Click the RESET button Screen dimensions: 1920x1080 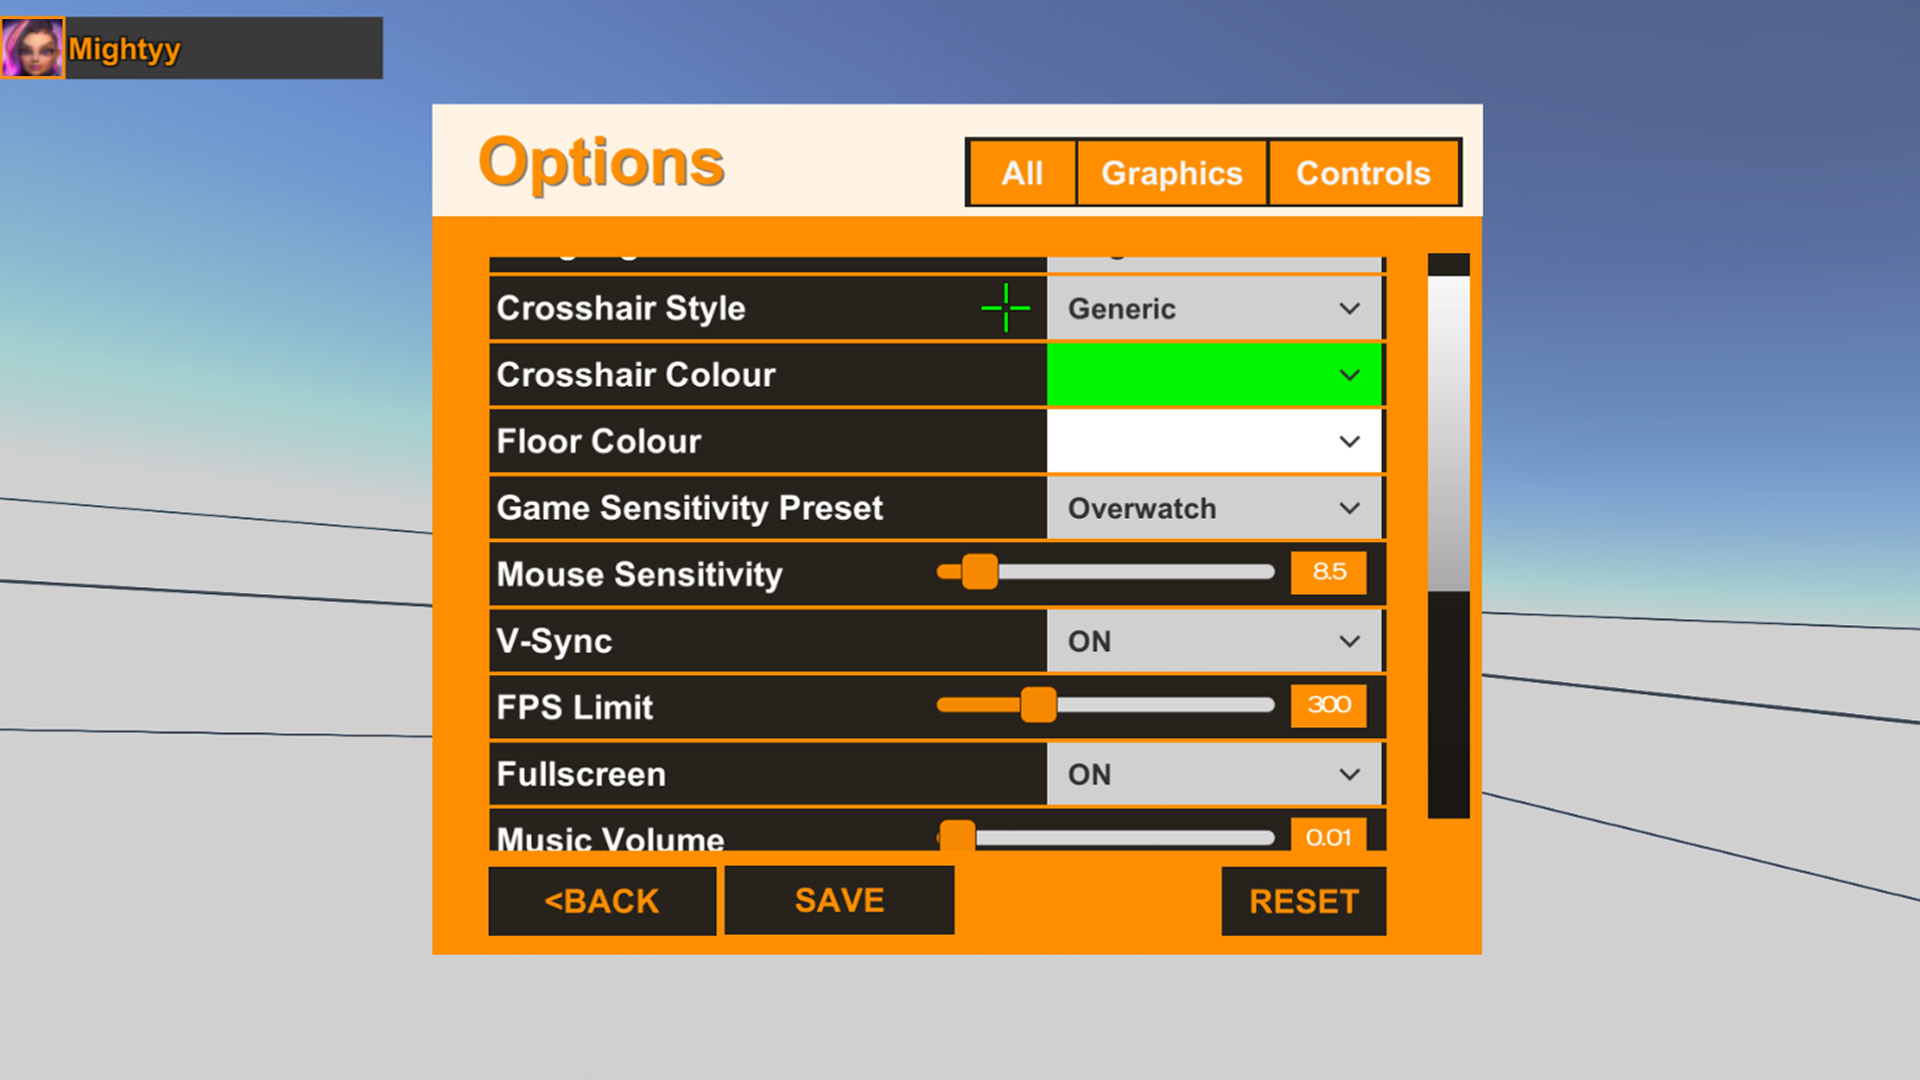(1303, 901)
